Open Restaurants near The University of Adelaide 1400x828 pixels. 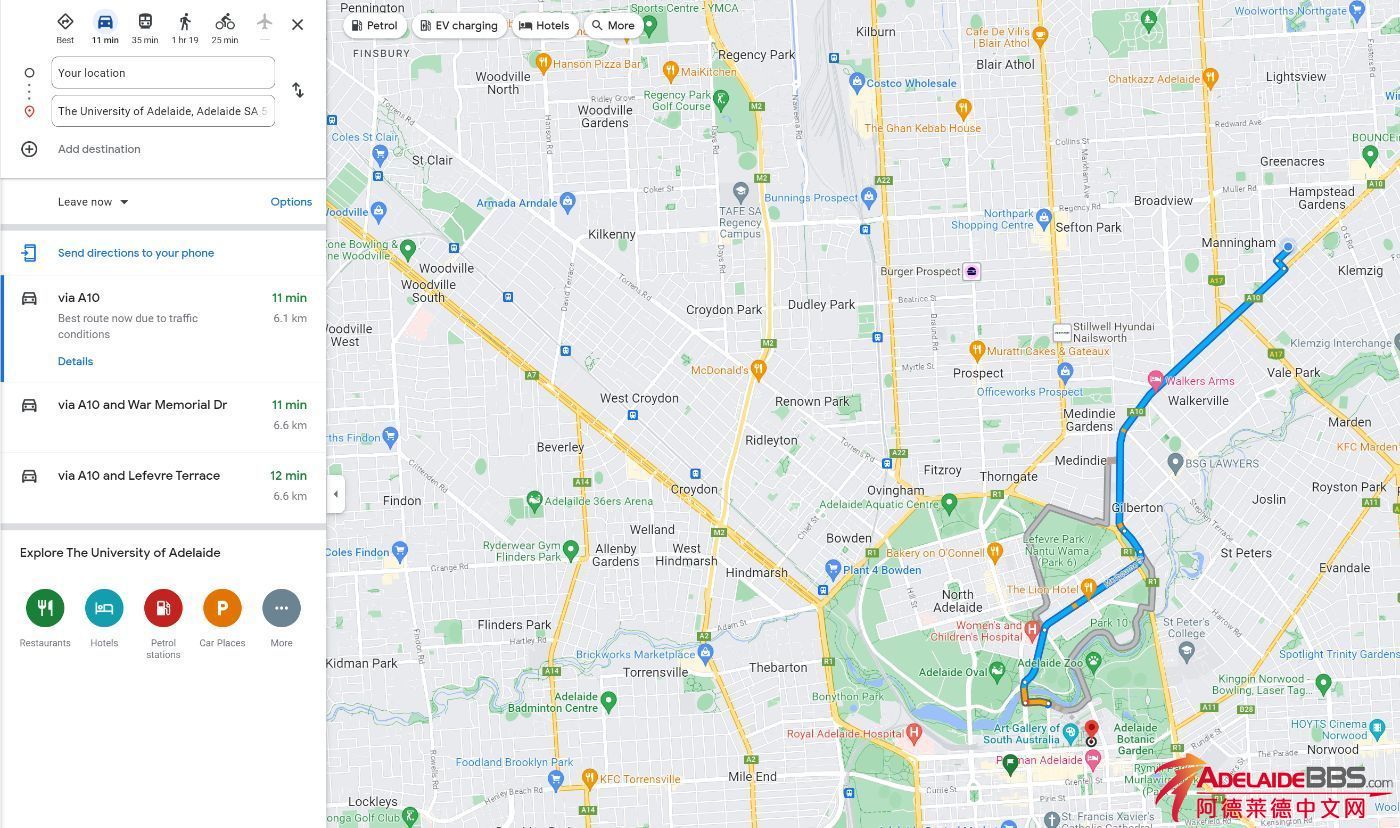(x=45, y=608)
